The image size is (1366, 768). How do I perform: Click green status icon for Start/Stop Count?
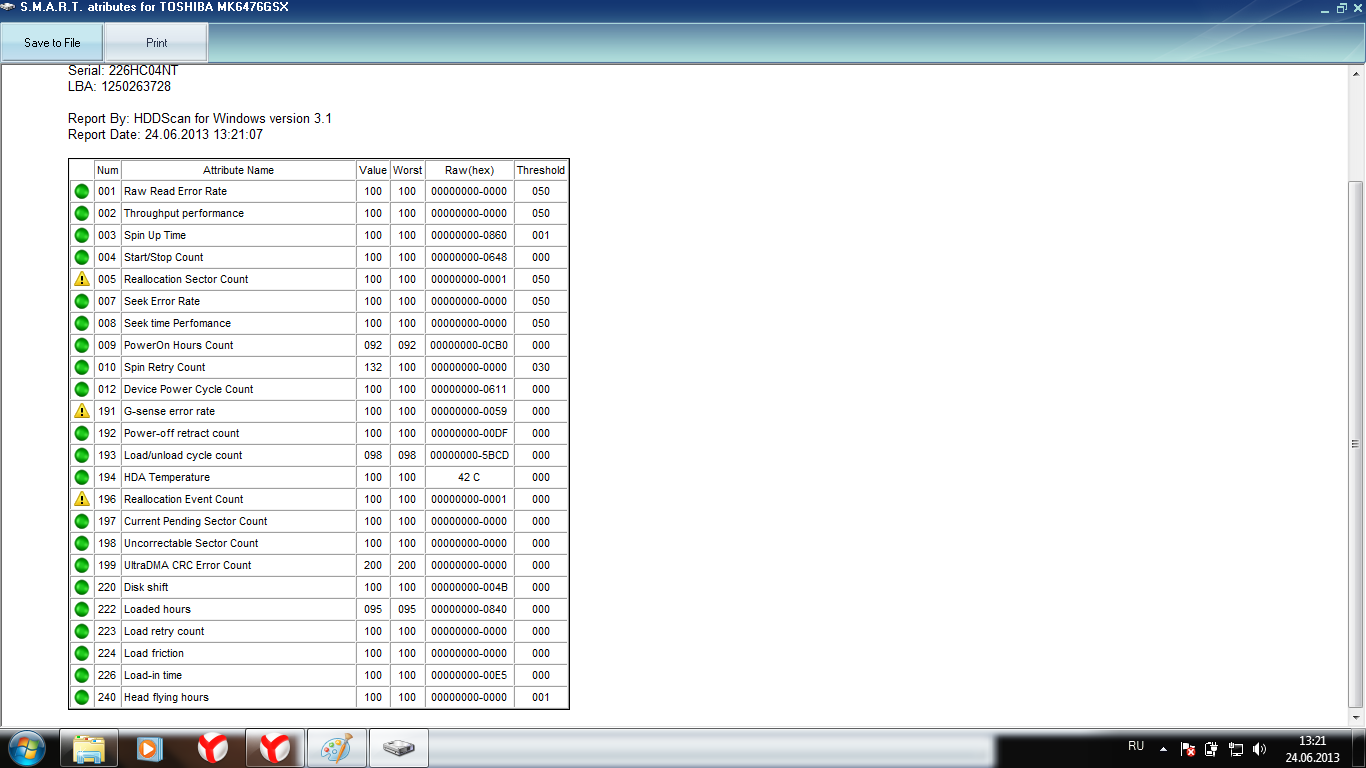[x=82, y=257]
